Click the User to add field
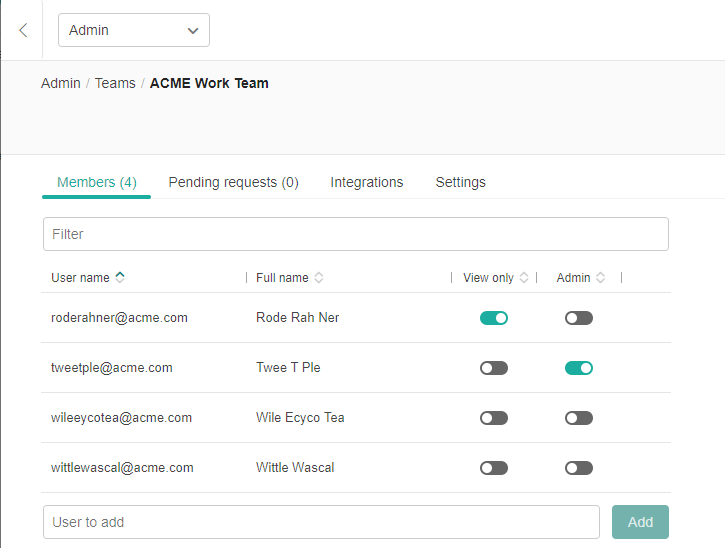Viewport: 725px width, 548px height. pyautogui.click(x=321, y=522)
